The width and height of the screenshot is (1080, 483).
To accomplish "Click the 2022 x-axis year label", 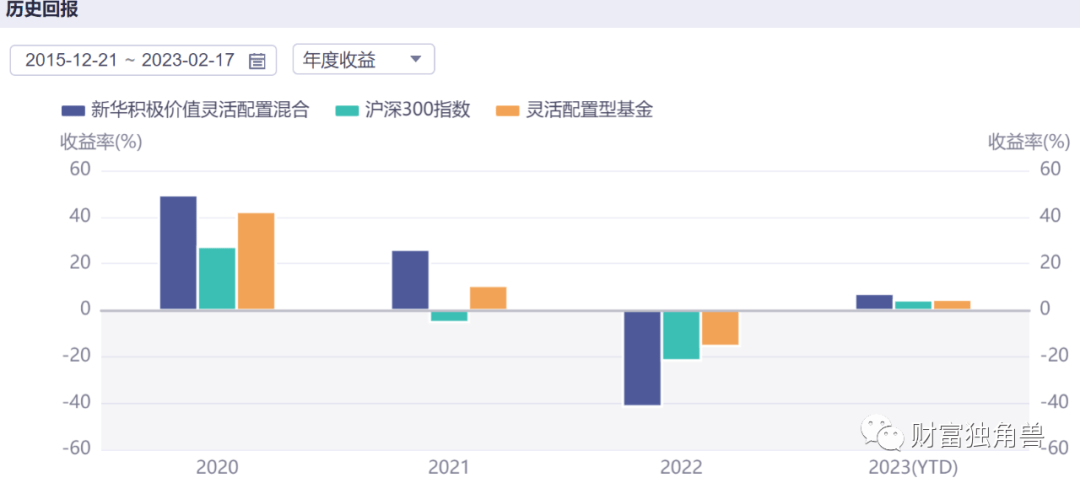I will pos(681,467).
